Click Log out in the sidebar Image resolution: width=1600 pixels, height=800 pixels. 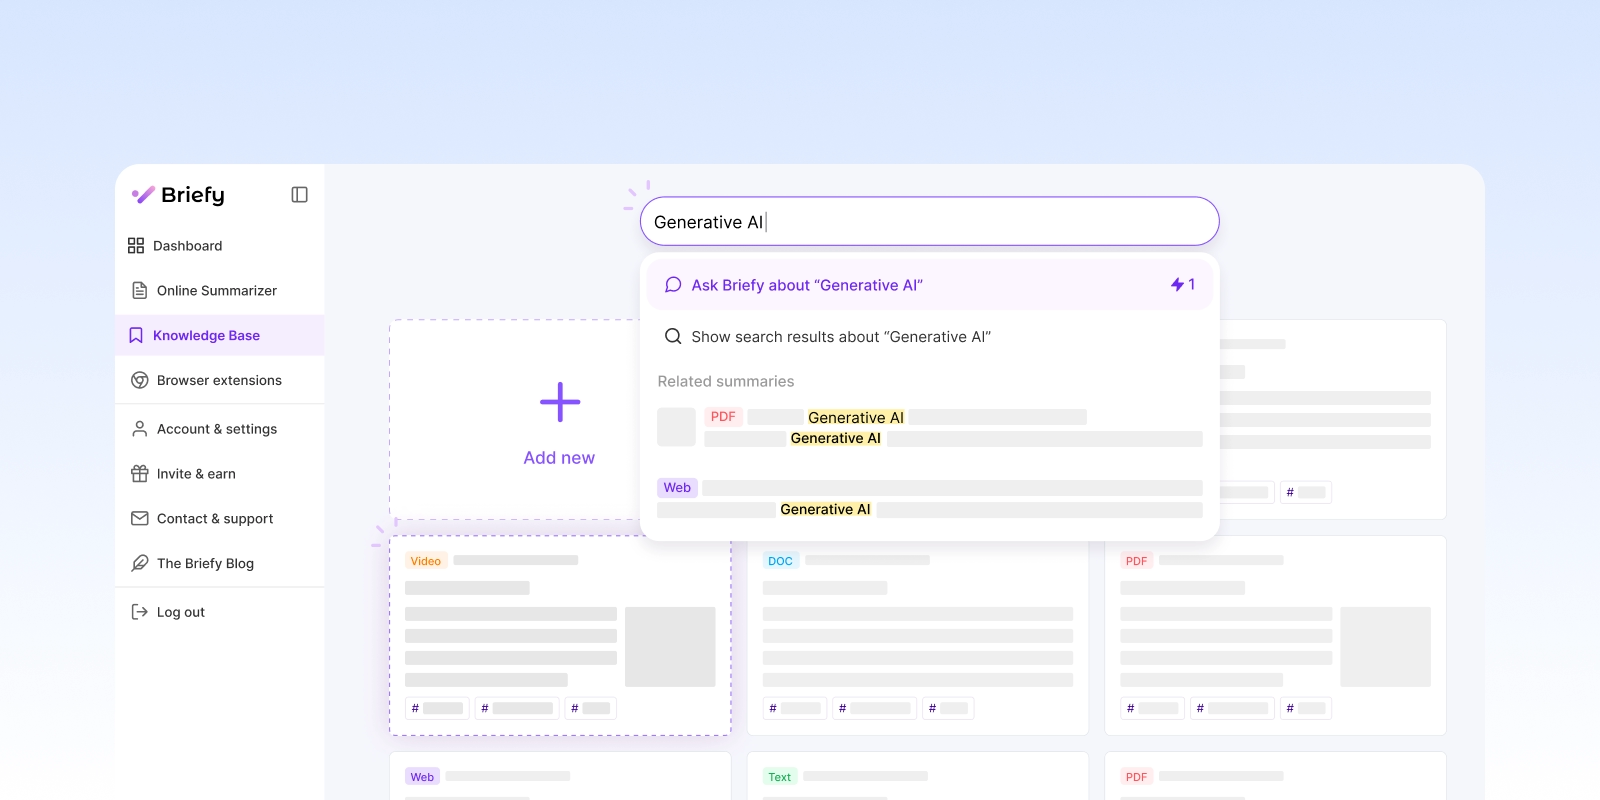pyautogui.click(x=220, y=611)
